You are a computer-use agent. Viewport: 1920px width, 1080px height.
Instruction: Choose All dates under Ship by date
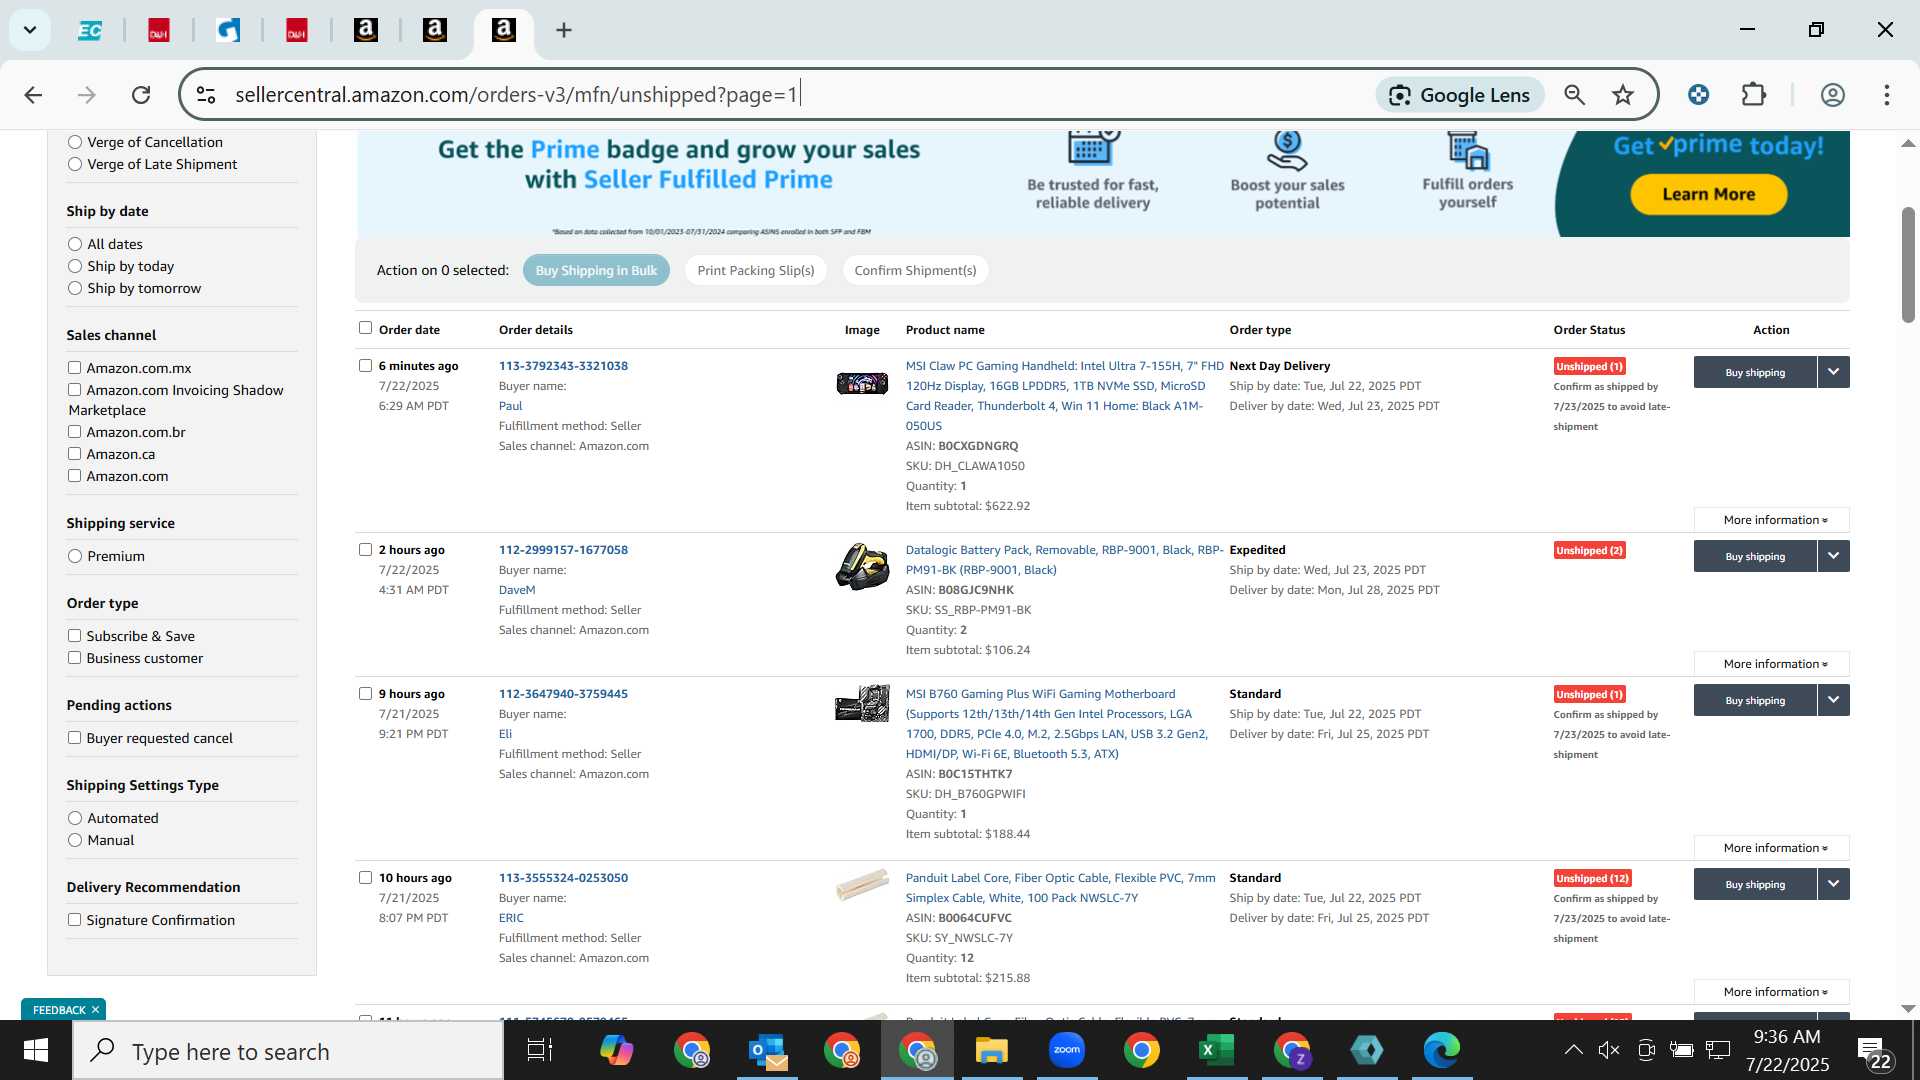coord(75,244)
